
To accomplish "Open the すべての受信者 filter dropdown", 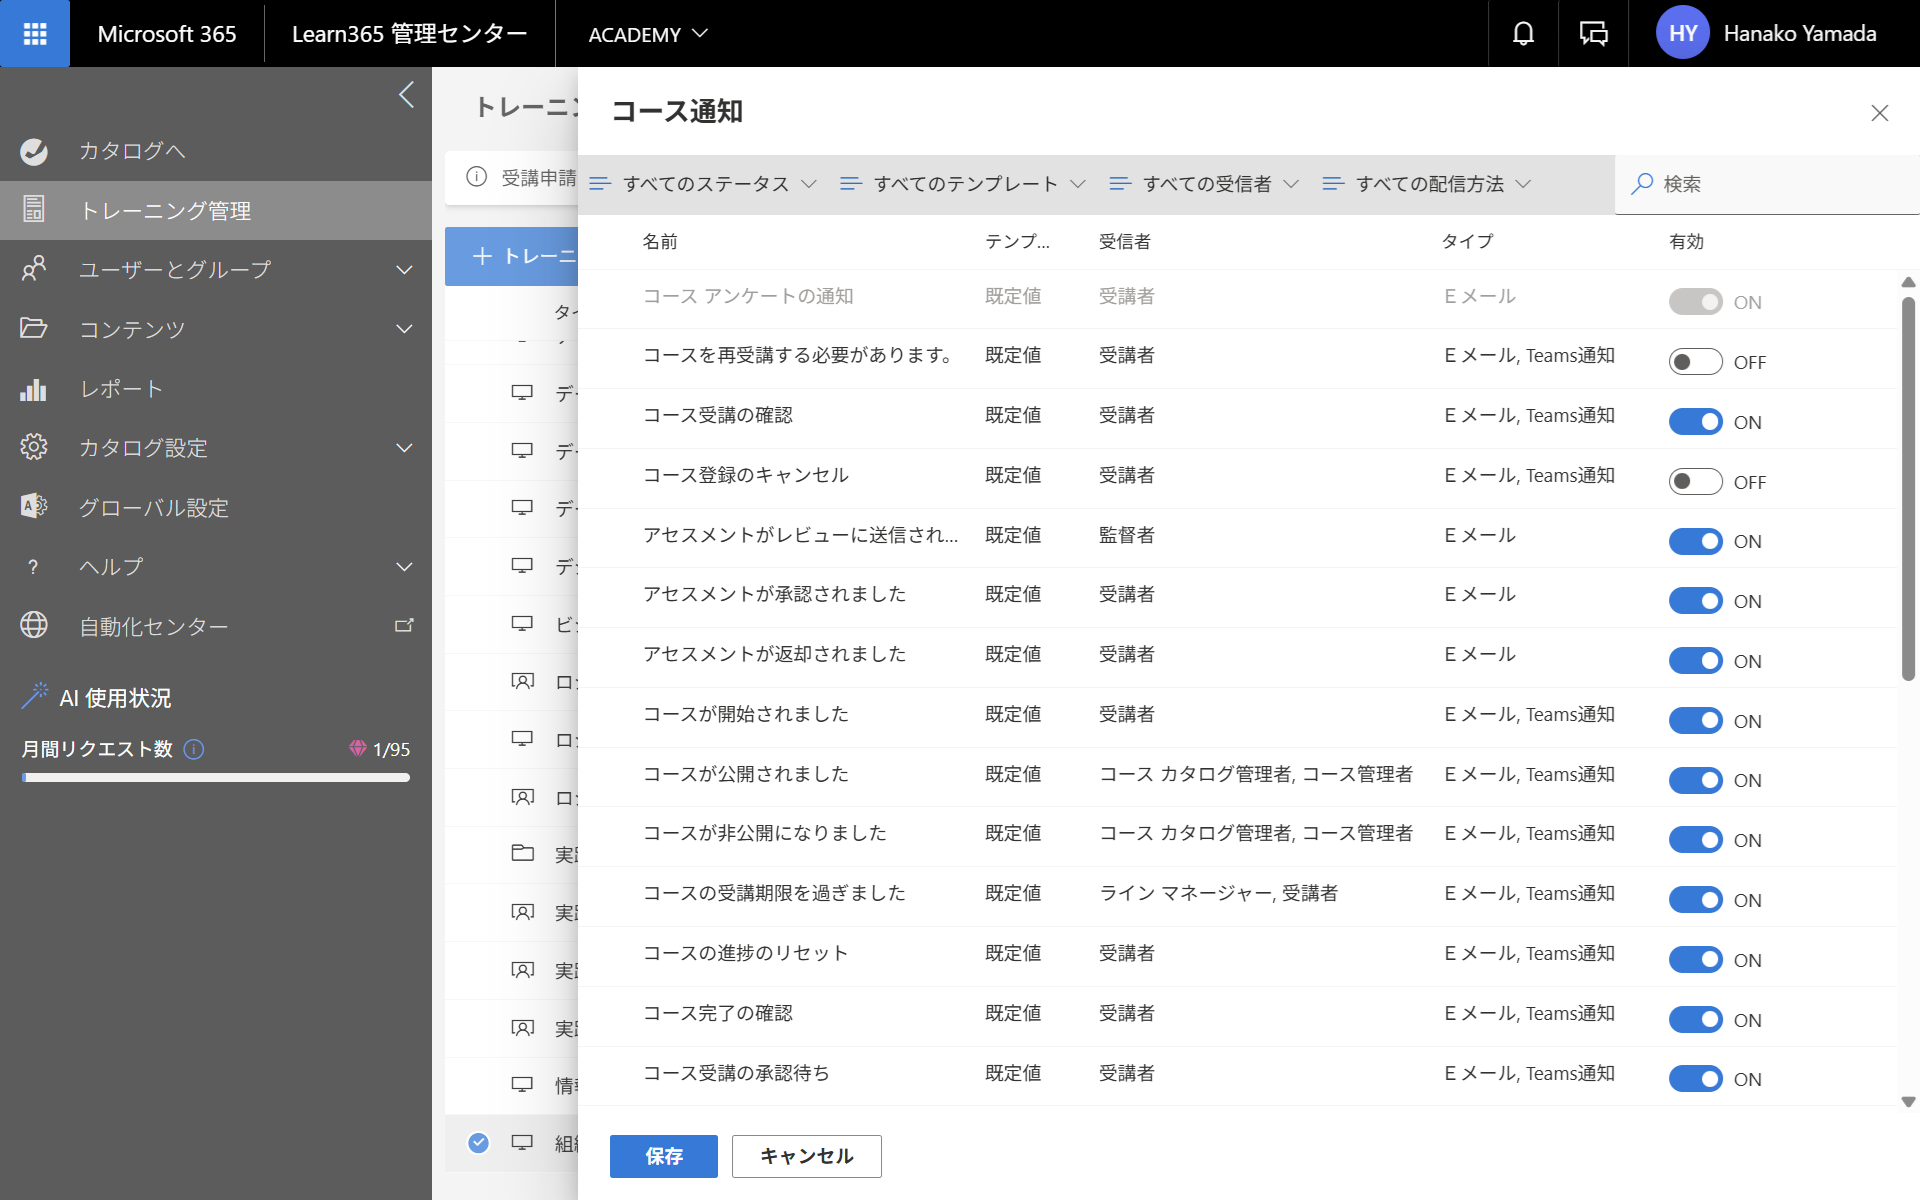I will point(1205,184).
